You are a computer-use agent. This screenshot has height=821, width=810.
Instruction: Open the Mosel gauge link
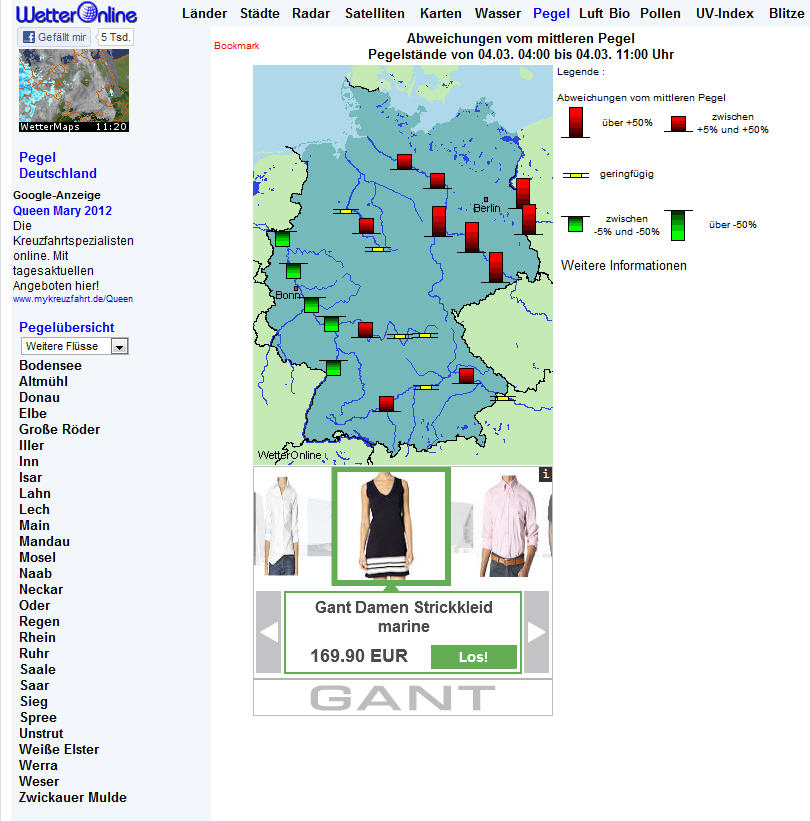(x=37, y=558)
